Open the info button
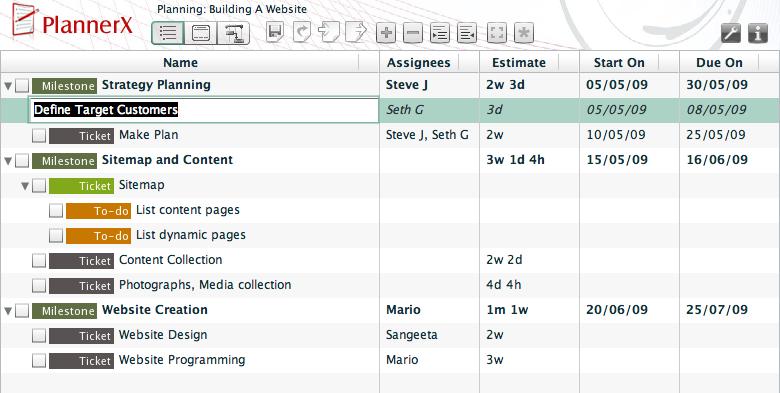The width and height of the screenshot is (780, 393). [758, 34]
